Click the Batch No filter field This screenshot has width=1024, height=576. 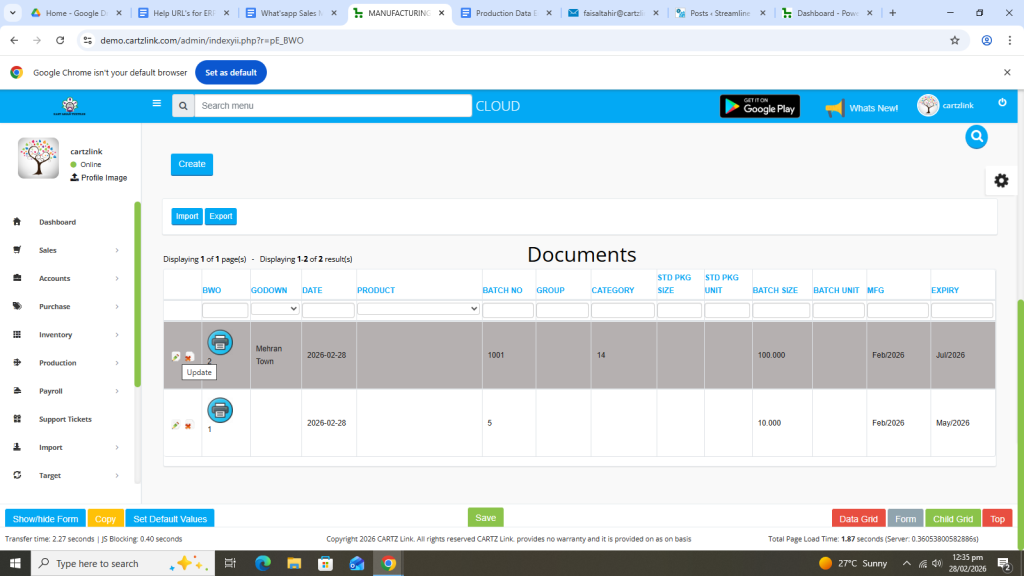(x=507, y=310)
